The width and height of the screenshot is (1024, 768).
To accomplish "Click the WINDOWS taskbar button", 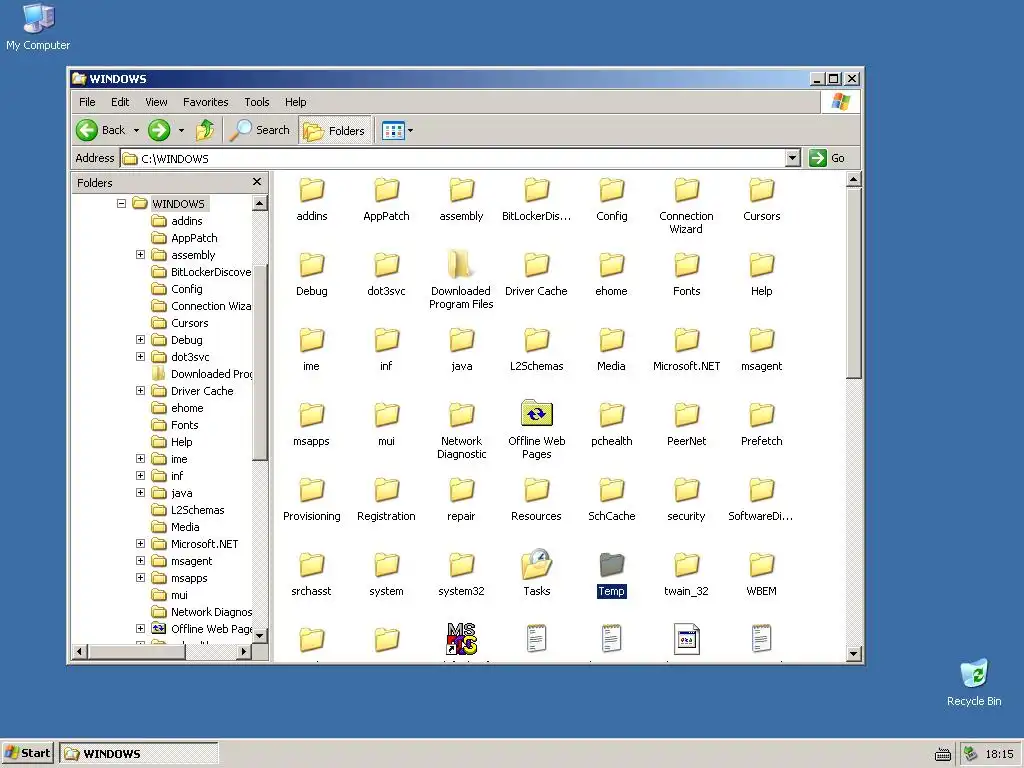I will [x=139, y=753].
